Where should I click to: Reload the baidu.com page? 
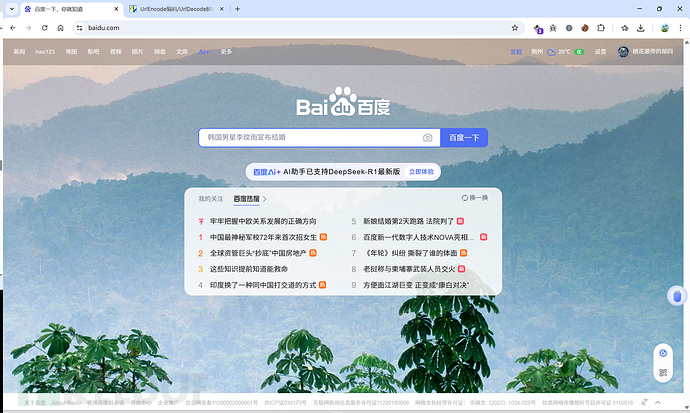[x=44, y=28]
